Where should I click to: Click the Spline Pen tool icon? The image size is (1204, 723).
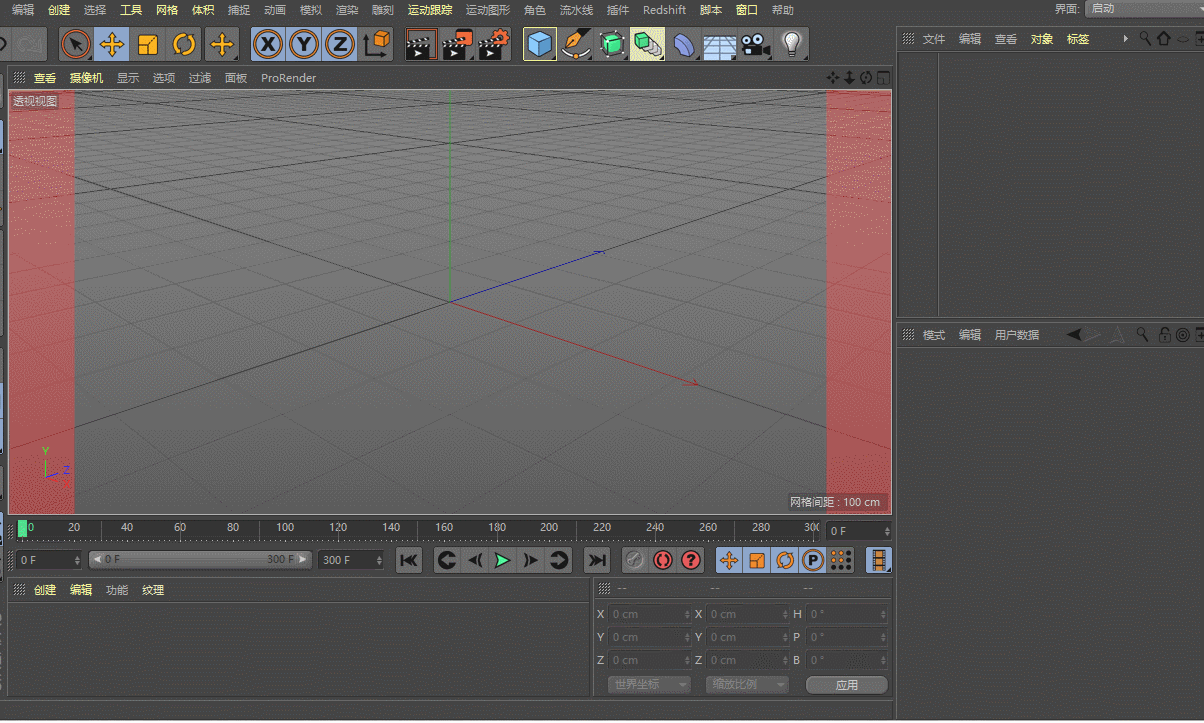pos(576,45)
